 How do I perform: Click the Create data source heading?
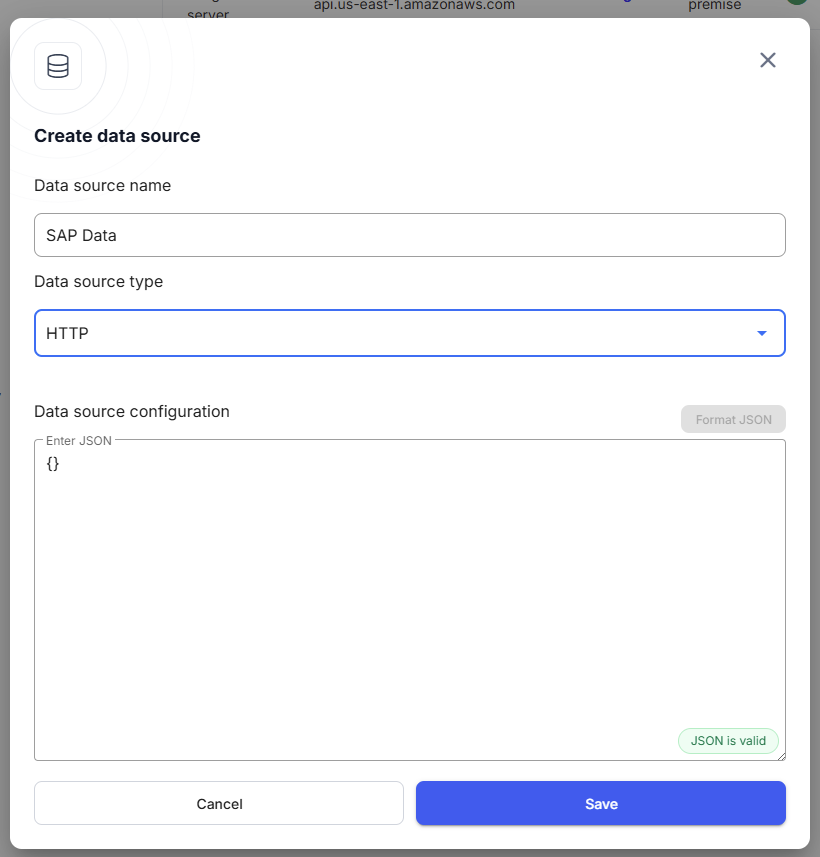(x=117, y=136)
